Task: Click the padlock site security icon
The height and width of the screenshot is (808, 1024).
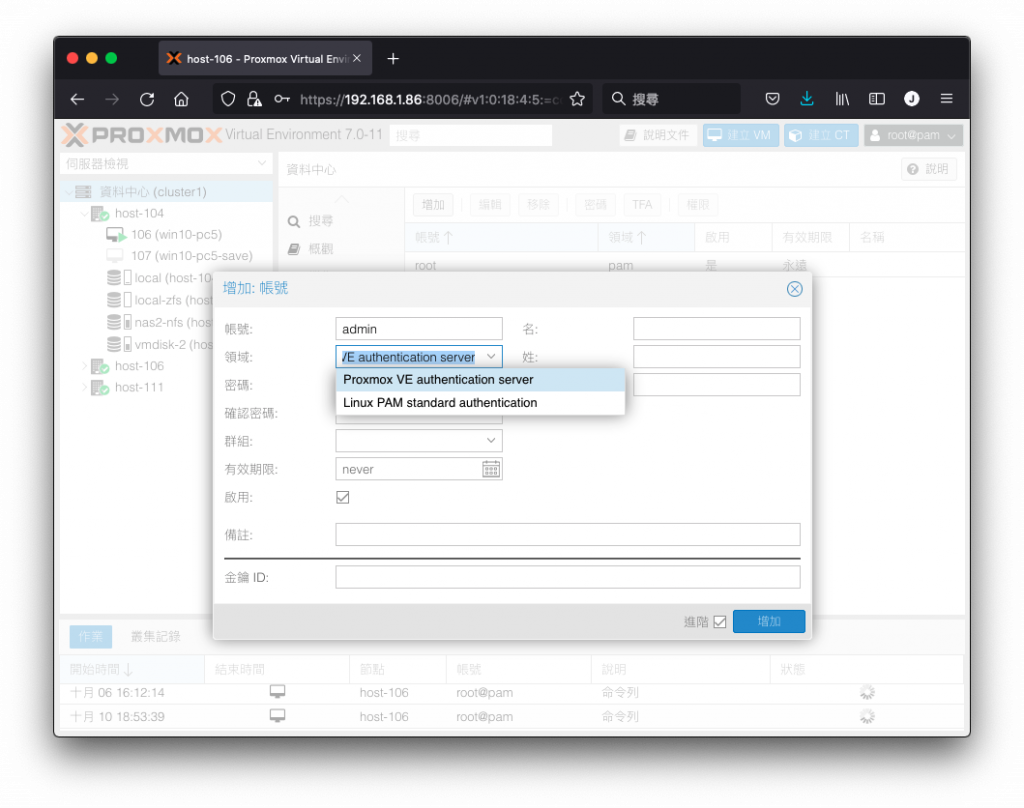Action: 254,99
